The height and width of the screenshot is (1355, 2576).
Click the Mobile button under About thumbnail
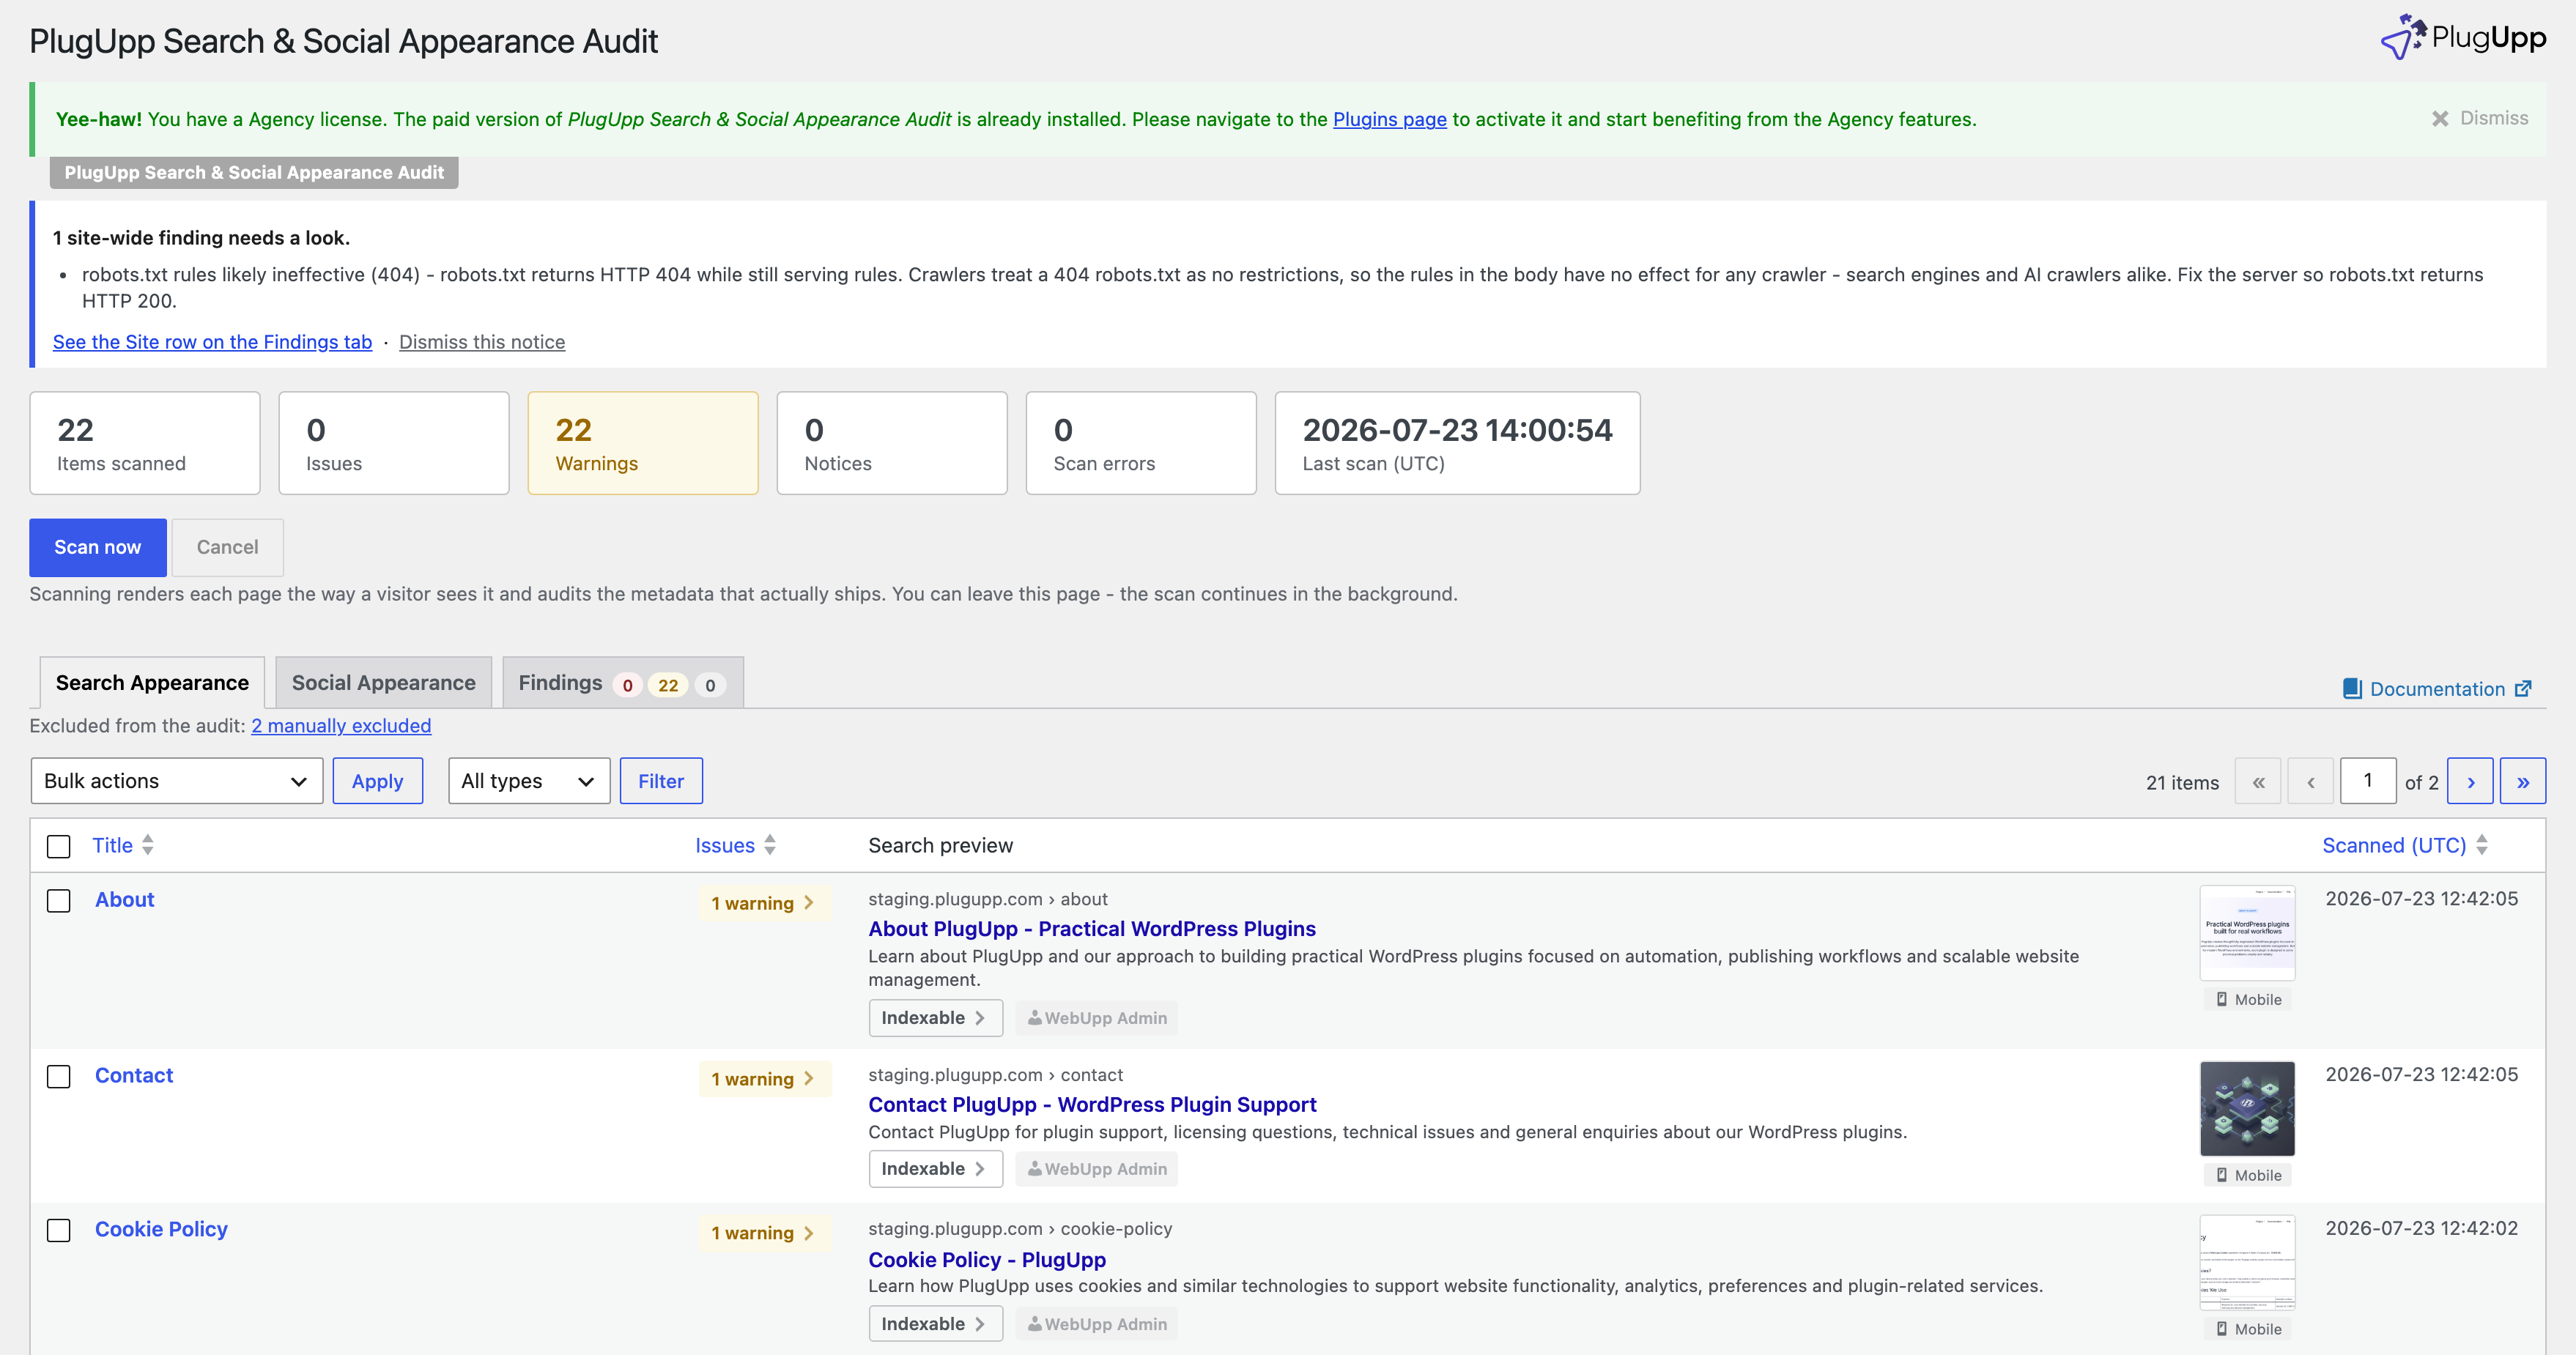[2248, 1000]
